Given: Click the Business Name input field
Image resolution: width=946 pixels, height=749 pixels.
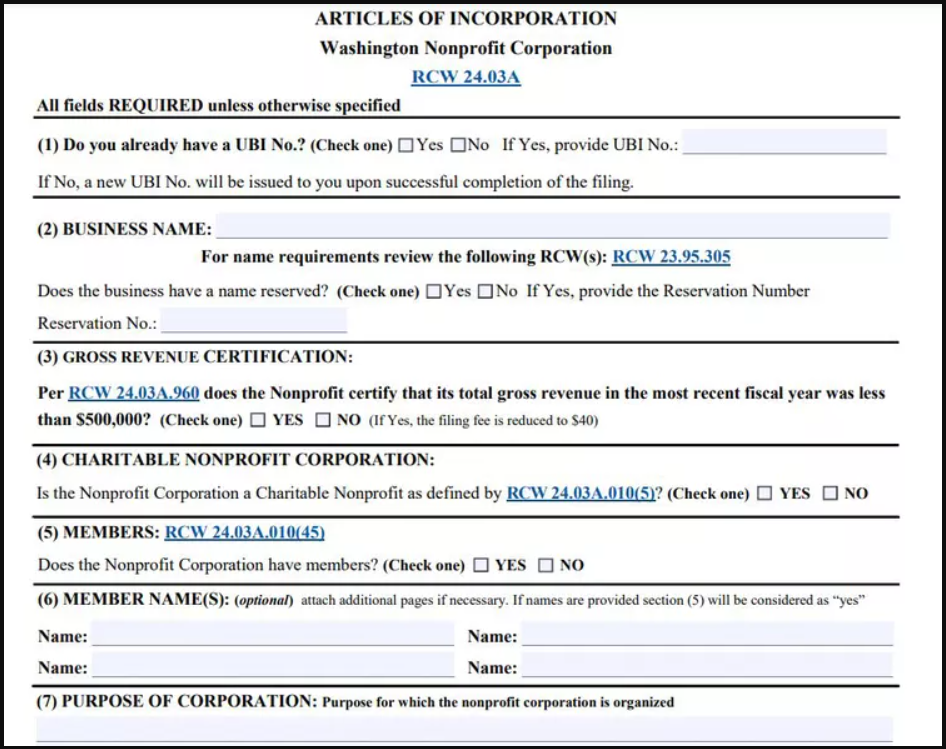Looking at the screenshot, I should point(553,226).
